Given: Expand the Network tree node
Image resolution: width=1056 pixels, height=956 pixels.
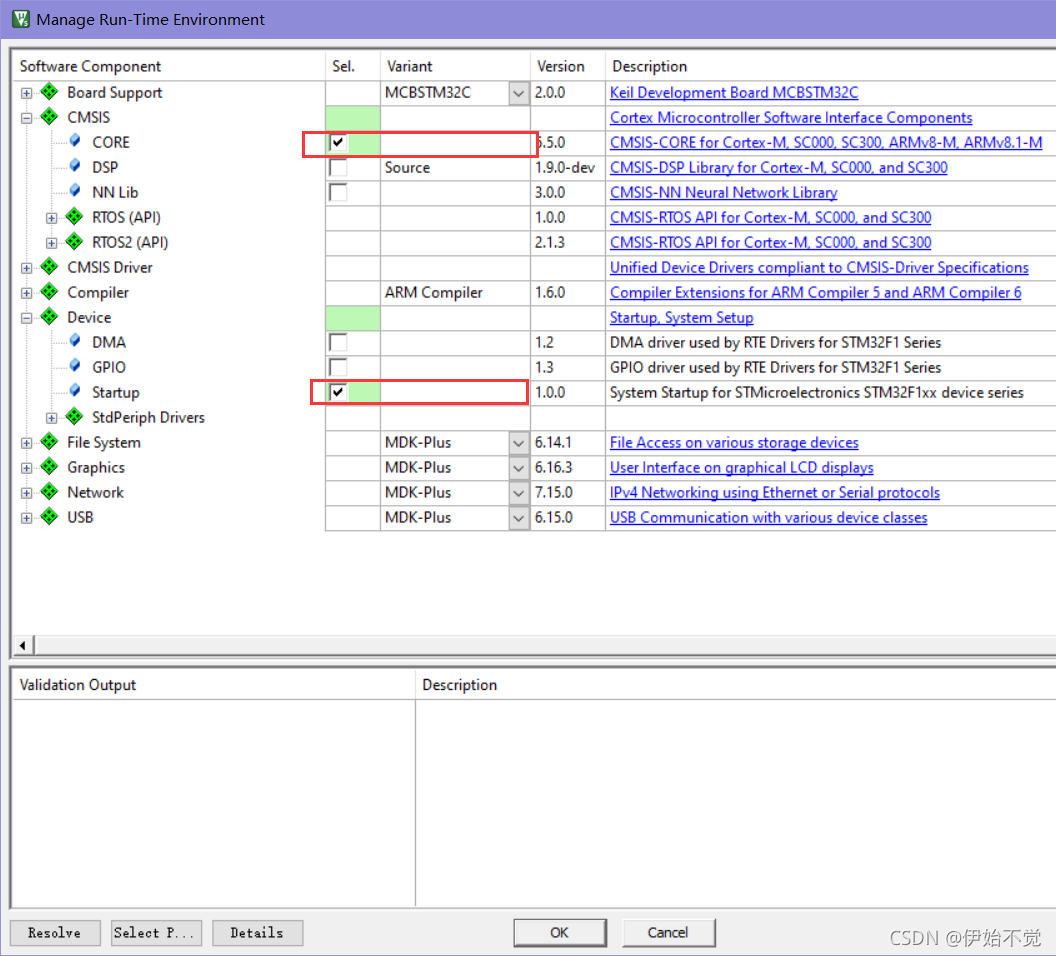Looking at the screenshot, I should pyautogui.click(x=26, y=493).
